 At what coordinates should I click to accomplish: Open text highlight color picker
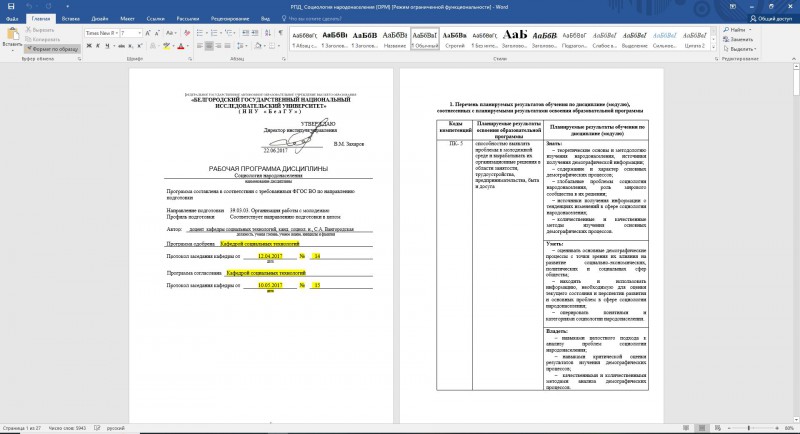172,46
